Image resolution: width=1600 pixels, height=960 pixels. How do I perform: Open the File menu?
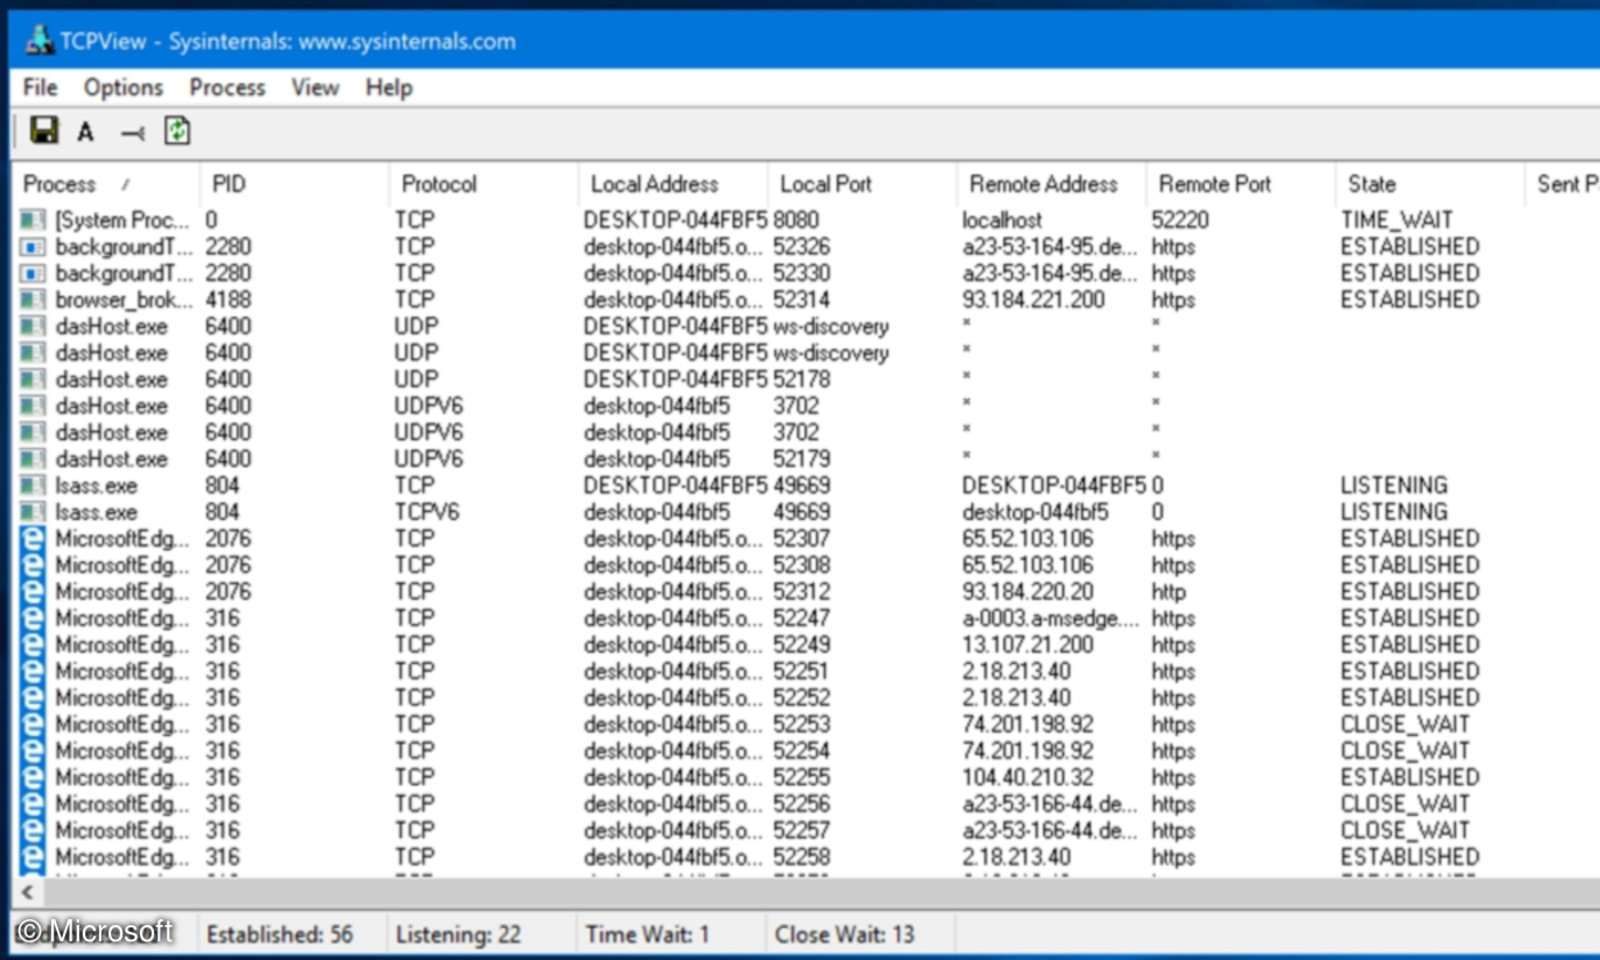[x=40, y=88]
